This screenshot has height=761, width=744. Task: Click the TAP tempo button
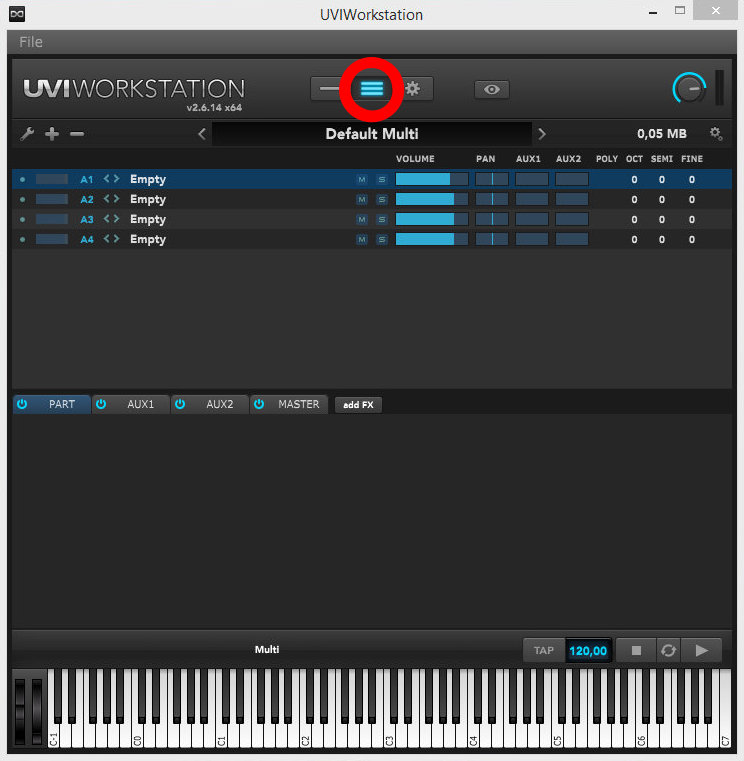click(544, 650)
